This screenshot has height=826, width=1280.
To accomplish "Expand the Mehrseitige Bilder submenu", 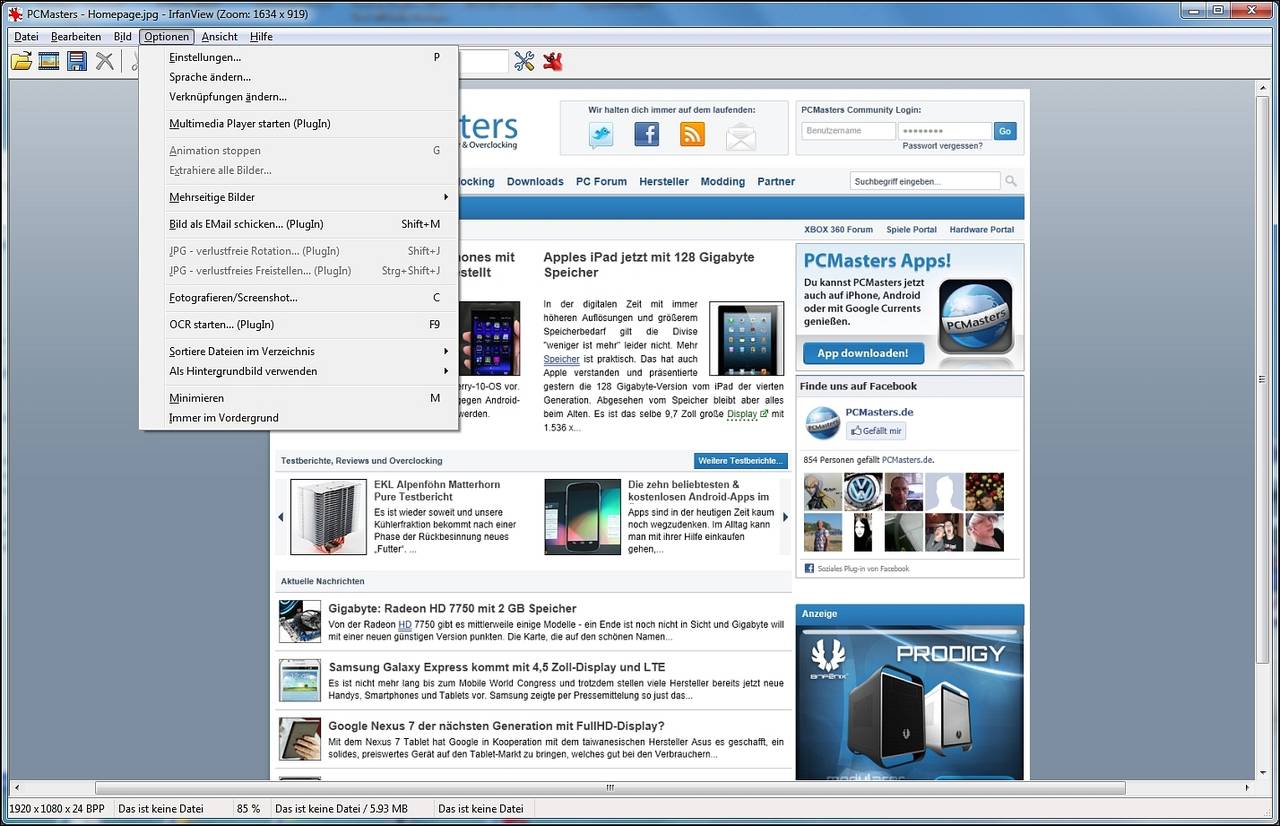I will coord(299,197).
